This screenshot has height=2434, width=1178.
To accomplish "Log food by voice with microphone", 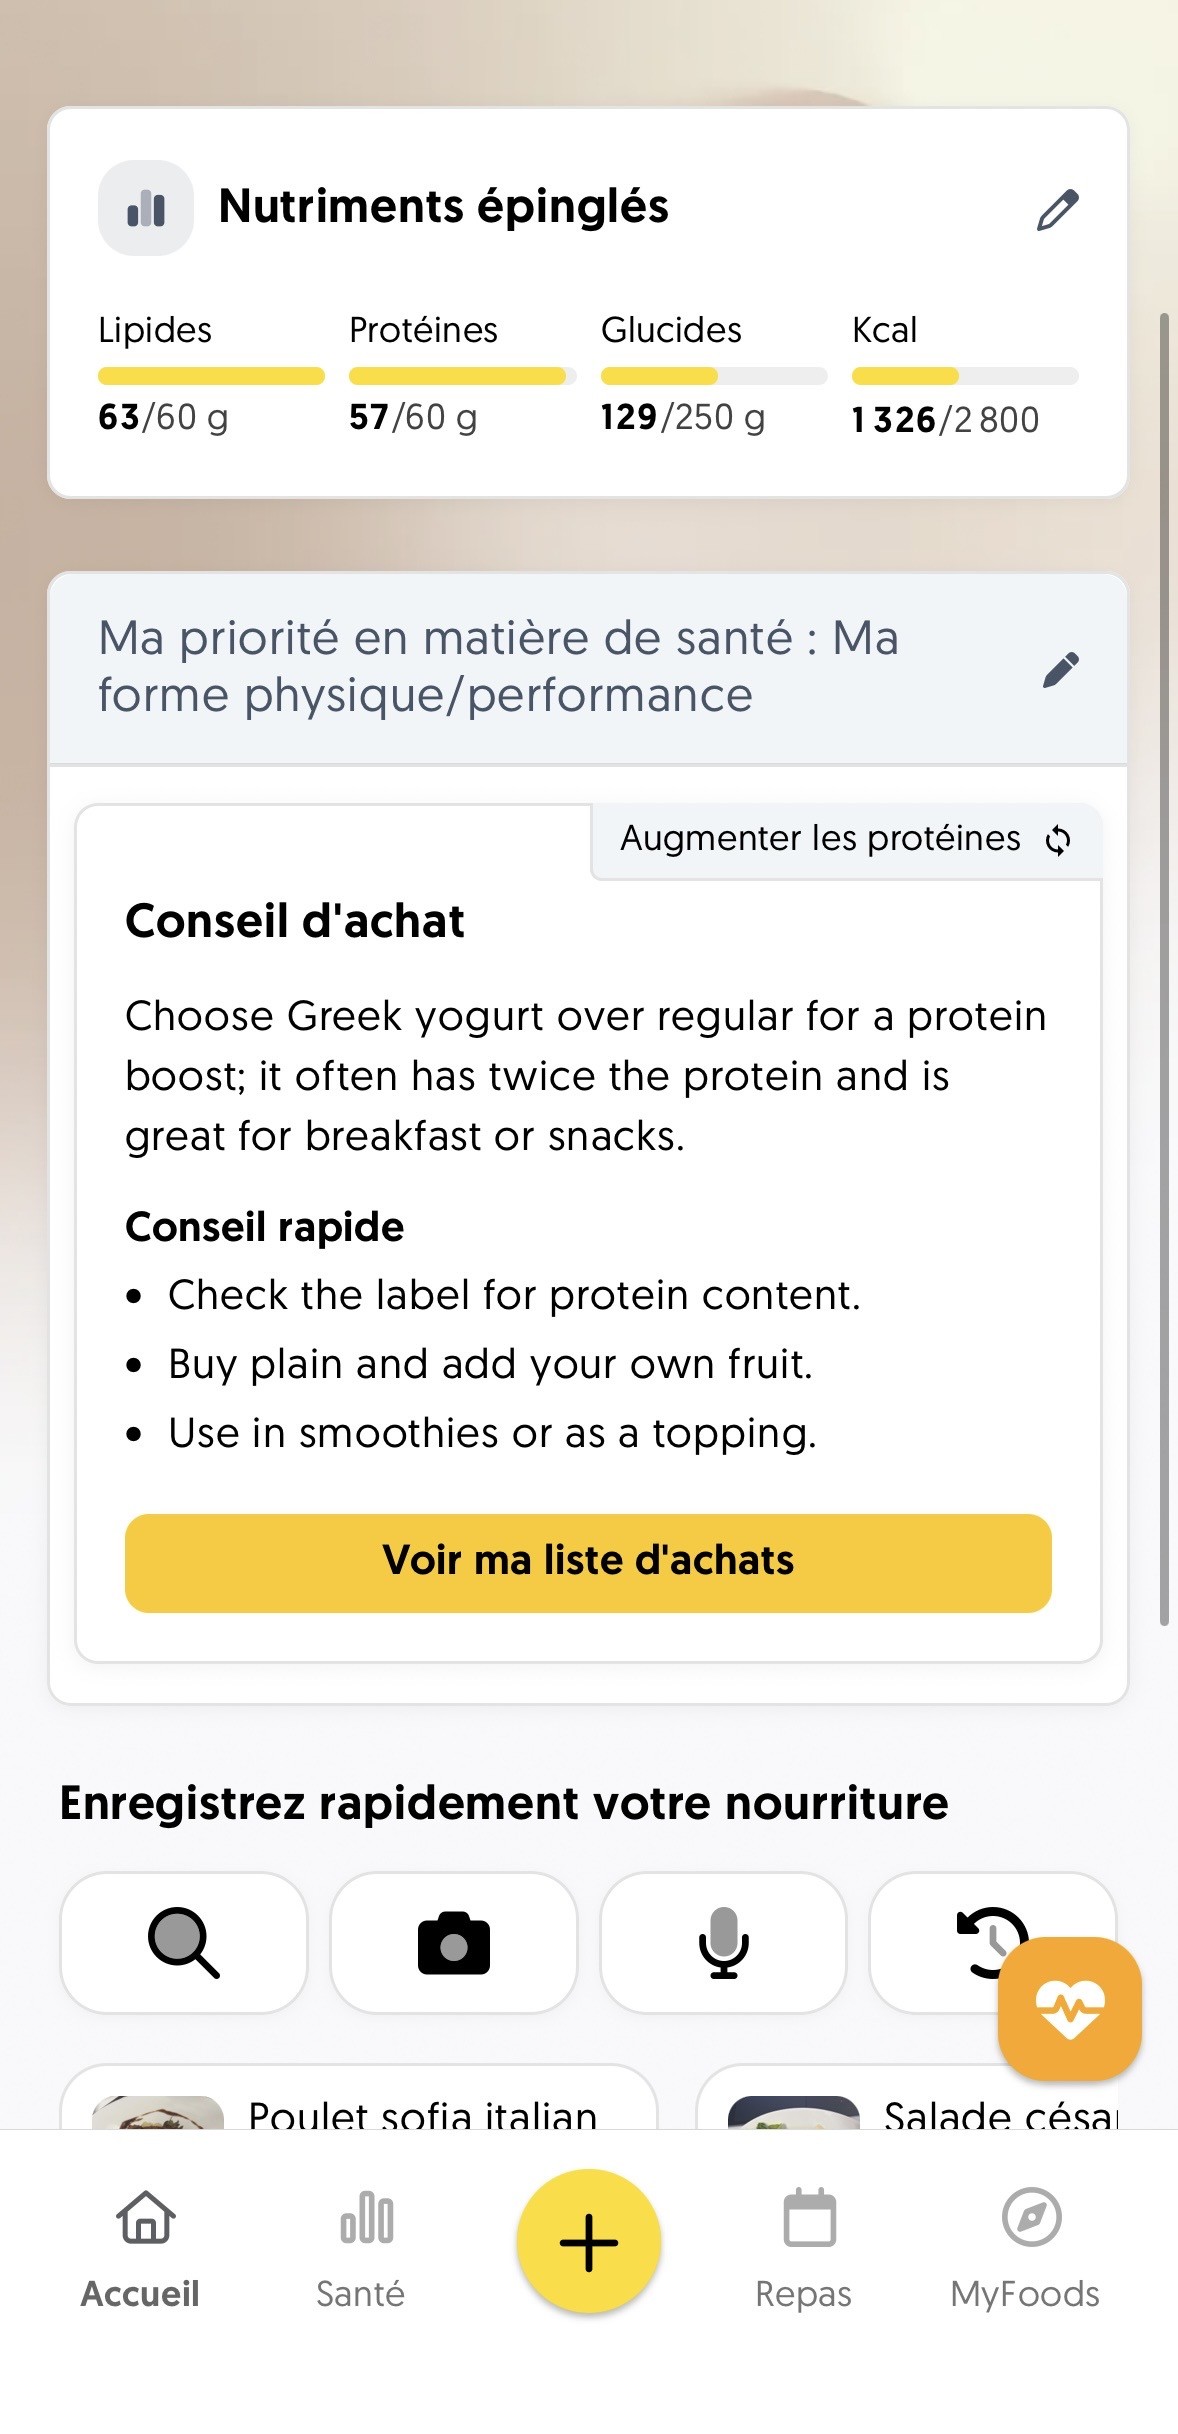I will [723, 1942].
